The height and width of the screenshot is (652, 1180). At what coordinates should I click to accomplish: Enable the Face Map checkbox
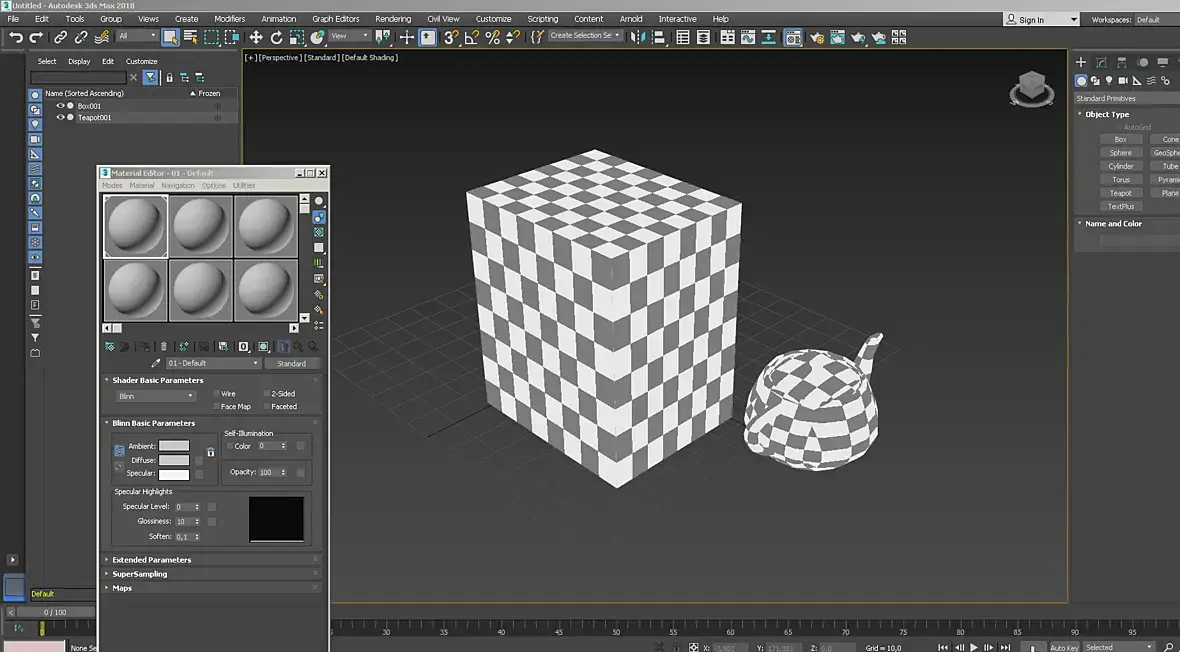(216, 407)
